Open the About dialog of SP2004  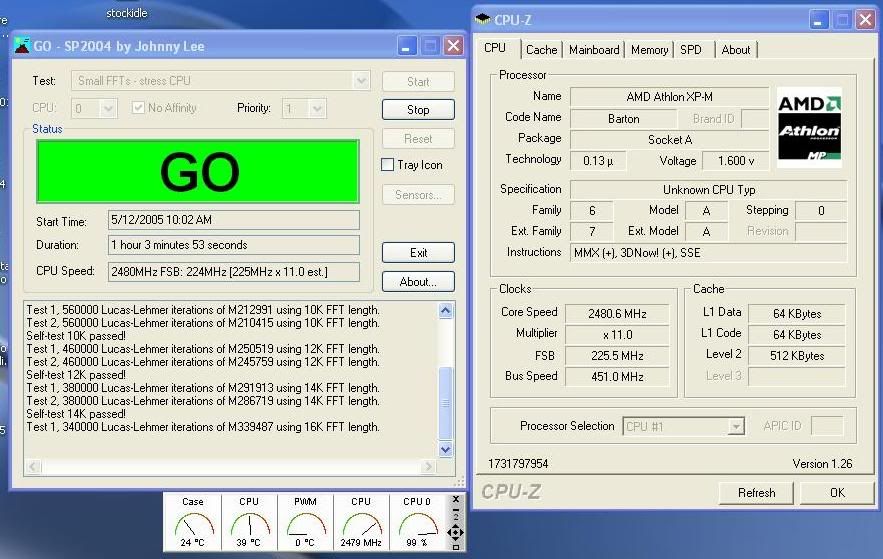tap(418, 282)
